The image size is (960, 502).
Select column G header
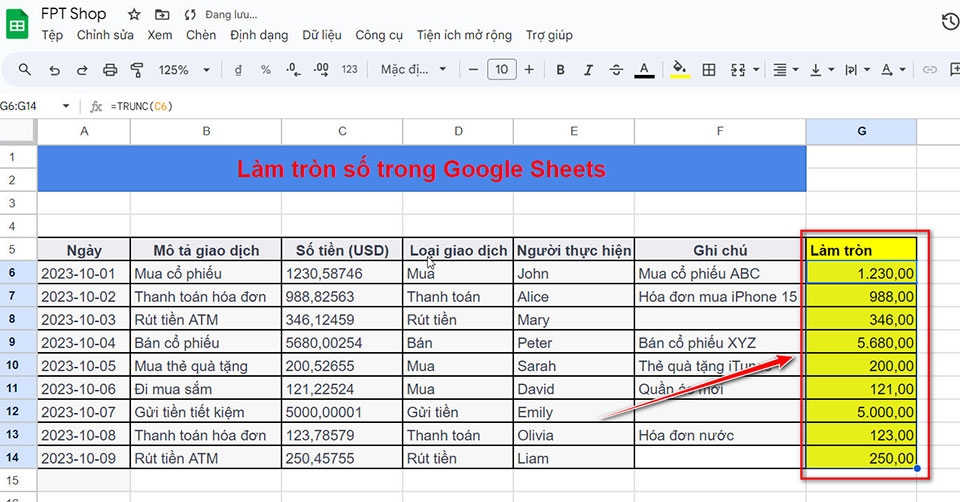click(861, 131)
